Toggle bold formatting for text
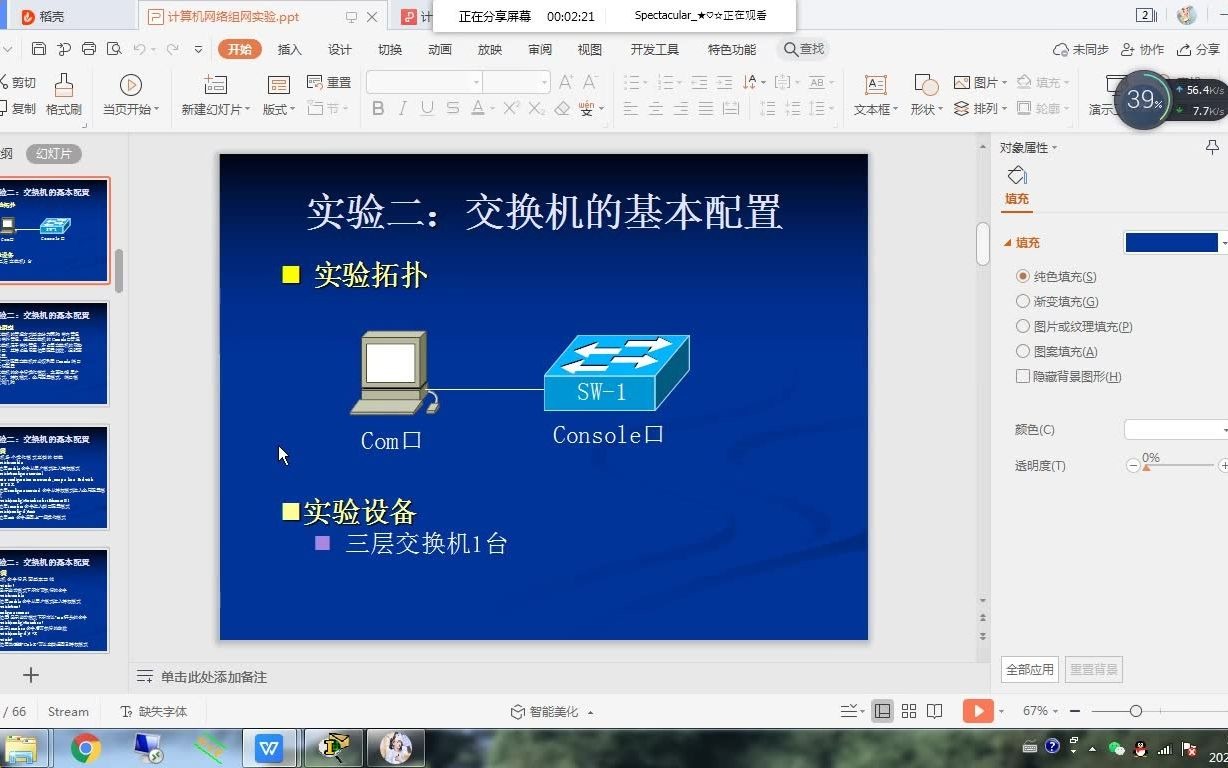This screenshot has width=1228, height=768. tap(378, 109)
